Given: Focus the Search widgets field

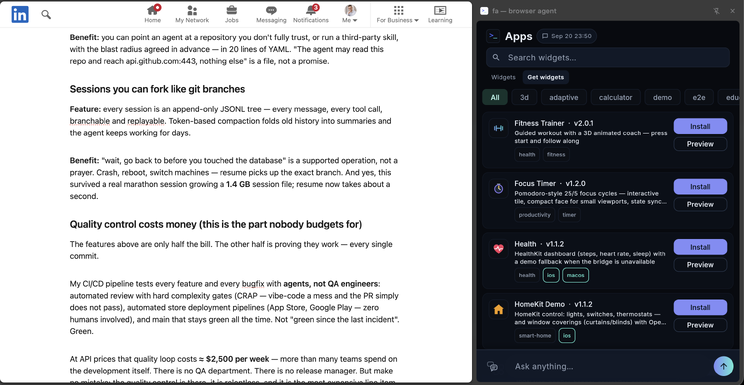Looking at the screenshot, I should 608,57.
